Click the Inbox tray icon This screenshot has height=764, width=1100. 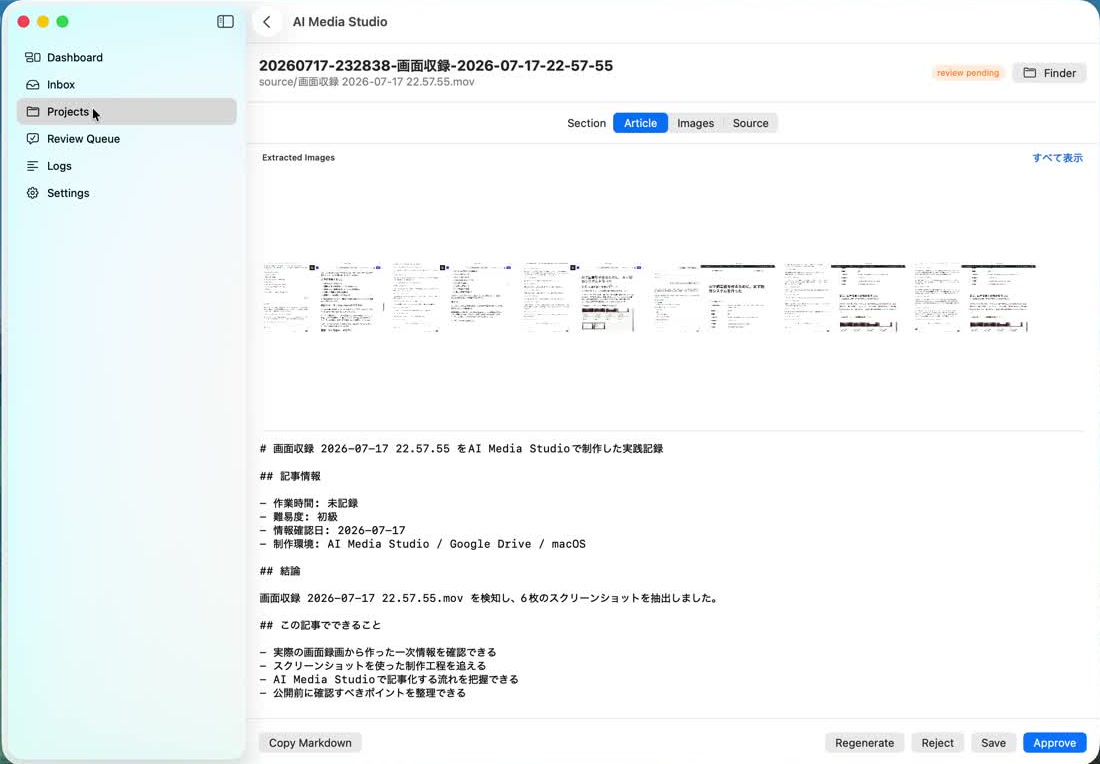[x=33, y=85]
